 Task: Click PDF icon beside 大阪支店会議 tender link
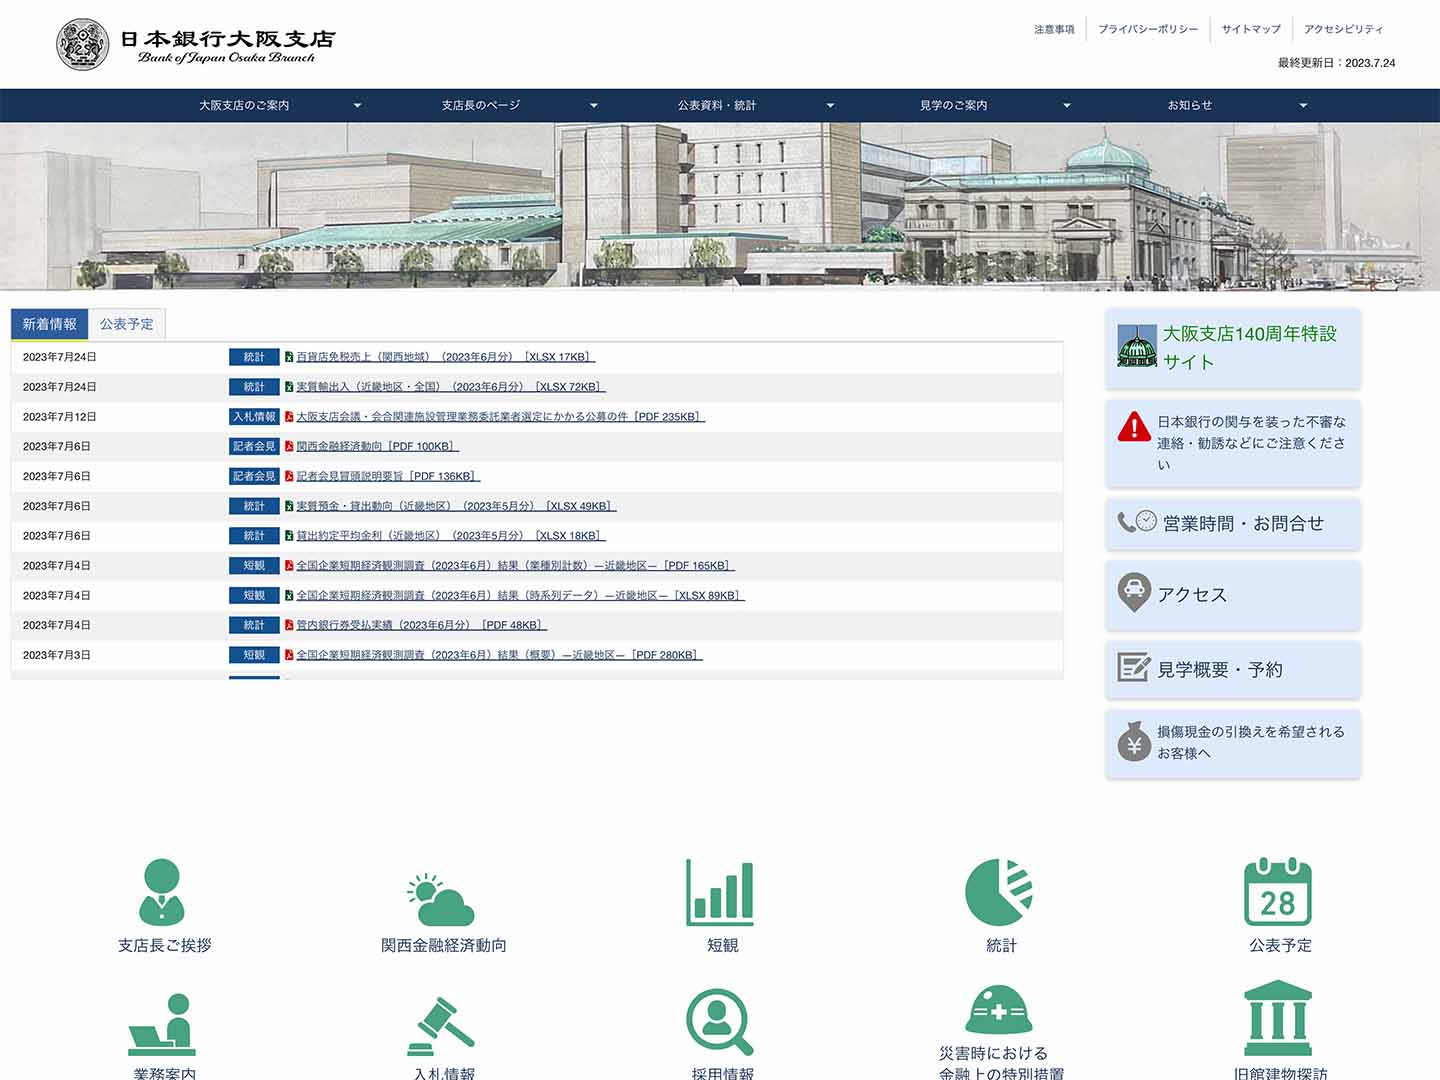click(x=289, y=416)
